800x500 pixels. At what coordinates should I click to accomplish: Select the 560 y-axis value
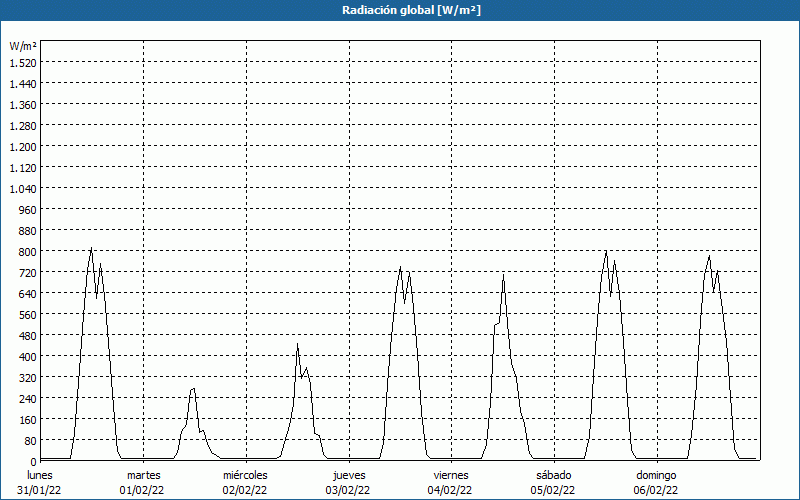pos(28,314)
